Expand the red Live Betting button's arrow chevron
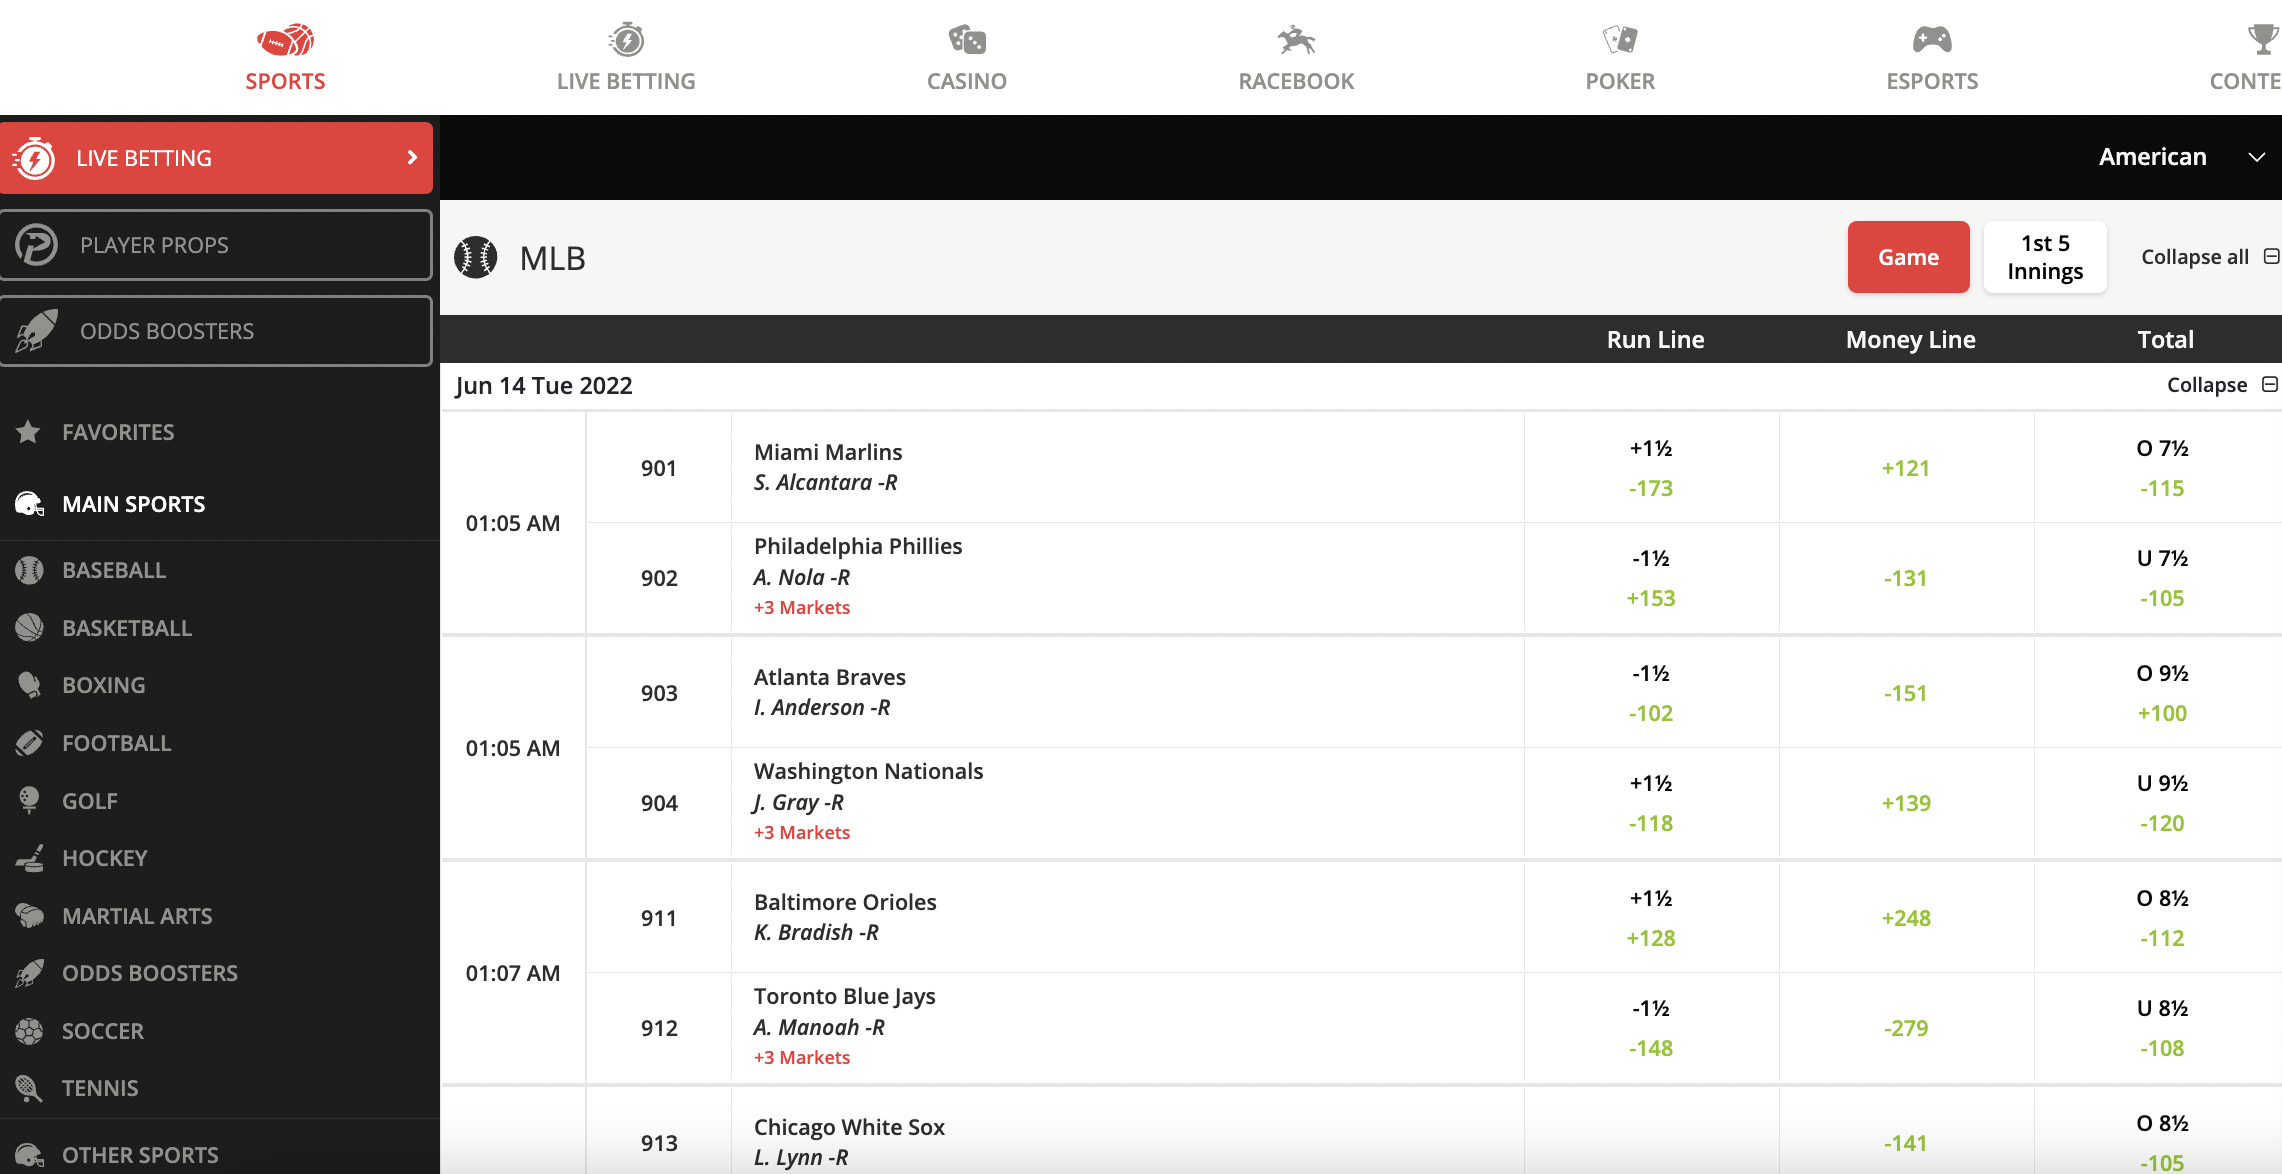This screenshot has height=1174, width=2282. 411,158
